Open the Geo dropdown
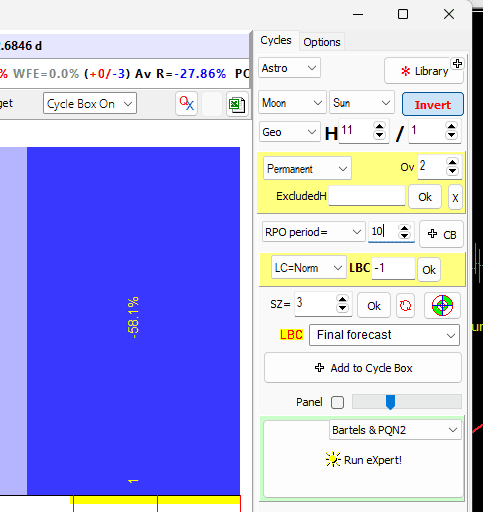 [290, 132]
